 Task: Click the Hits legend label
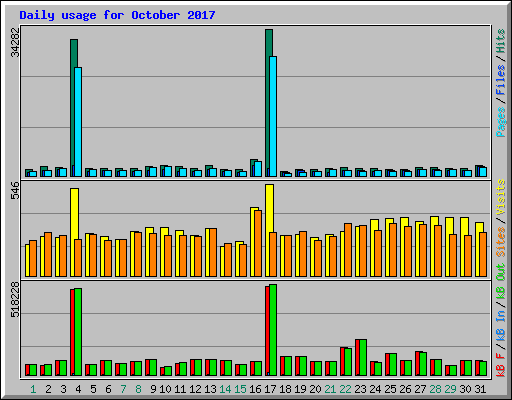(500, 41)
